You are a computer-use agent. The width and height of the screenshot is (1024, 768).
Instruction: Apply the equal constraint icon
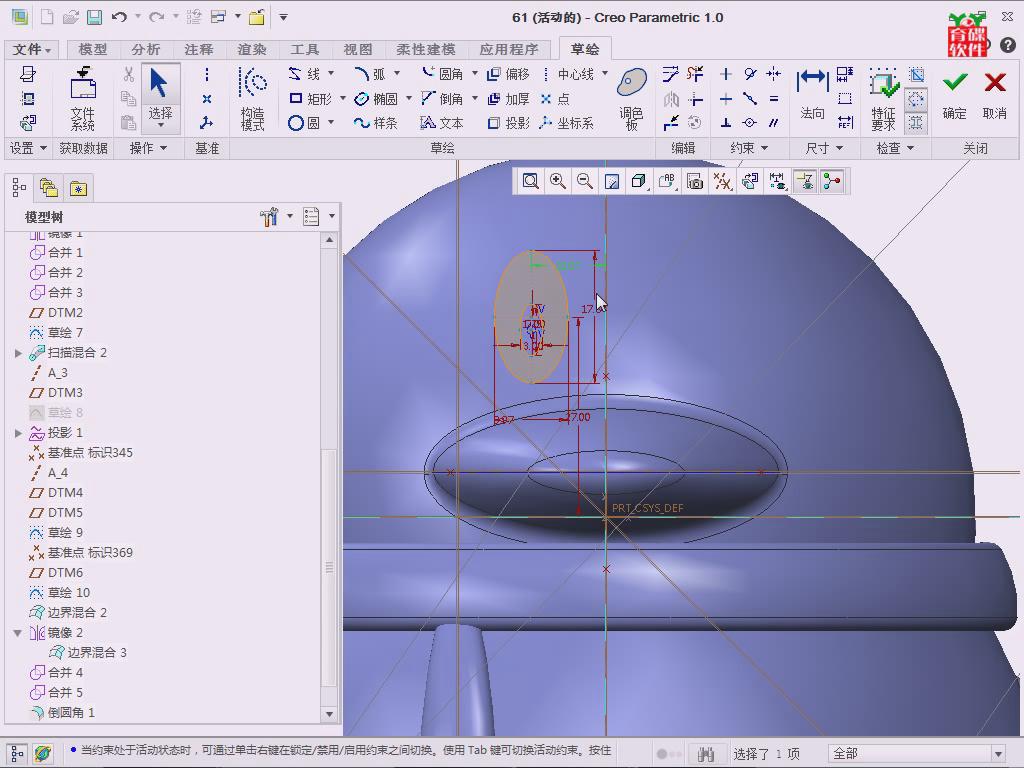tap(774, 99)
